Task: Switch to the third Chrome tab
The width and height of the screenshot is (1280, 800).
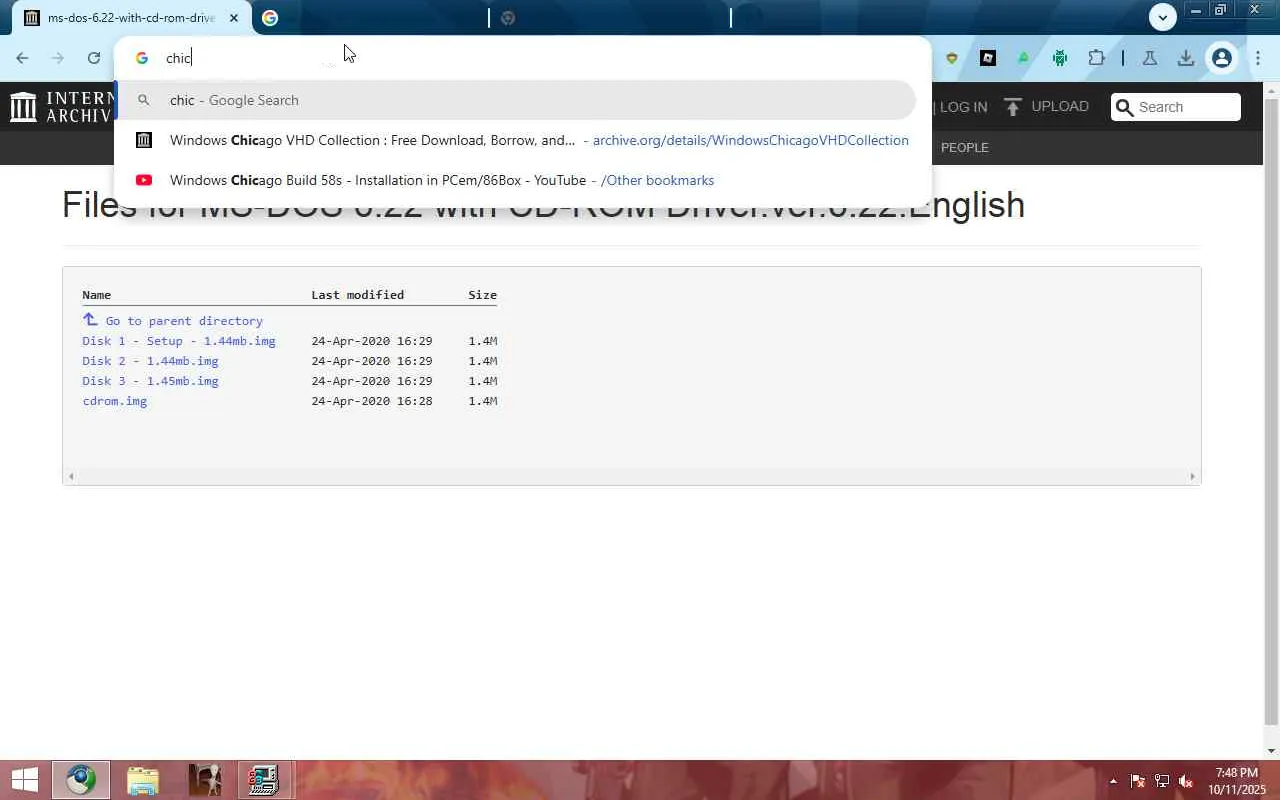Action: (x=610, y=18)
